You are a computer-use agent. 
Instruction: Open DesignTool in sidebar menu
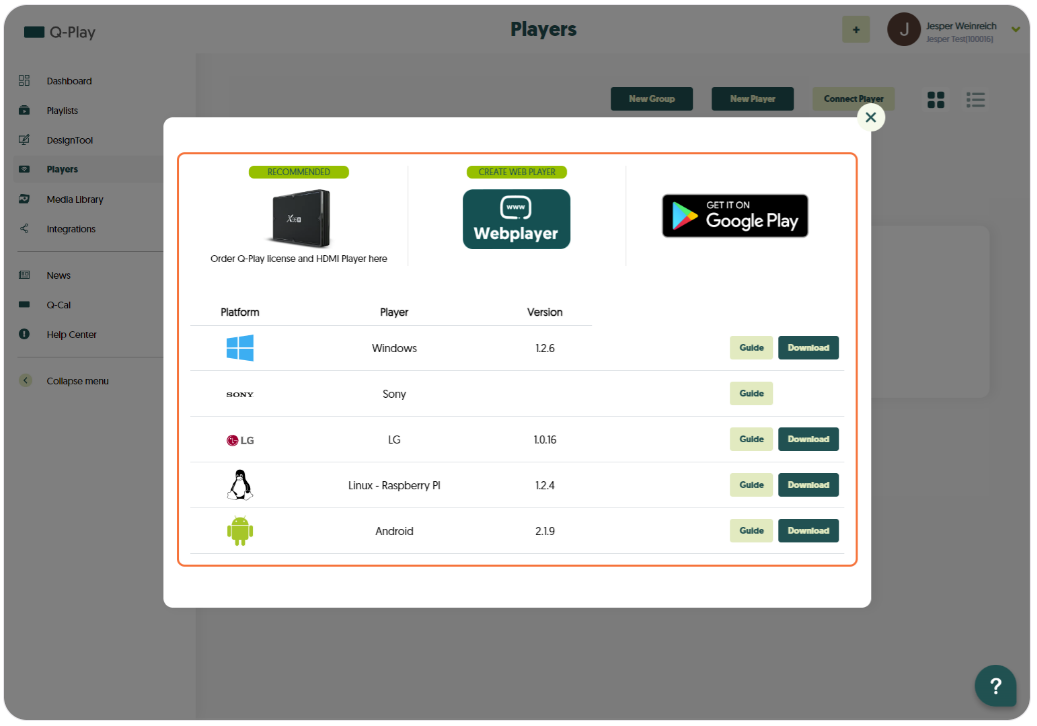point(69,140)
